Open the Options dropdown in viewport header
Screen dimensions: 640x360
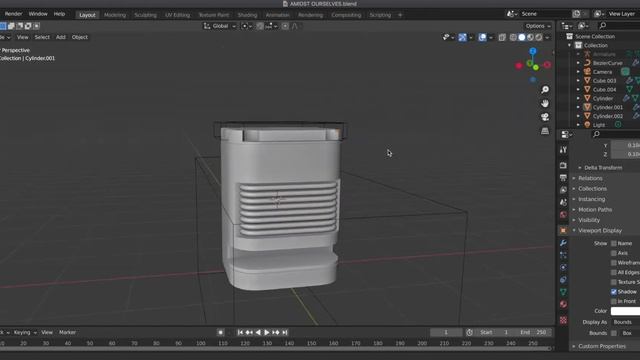pyautogui.click(x=538, y=26)
